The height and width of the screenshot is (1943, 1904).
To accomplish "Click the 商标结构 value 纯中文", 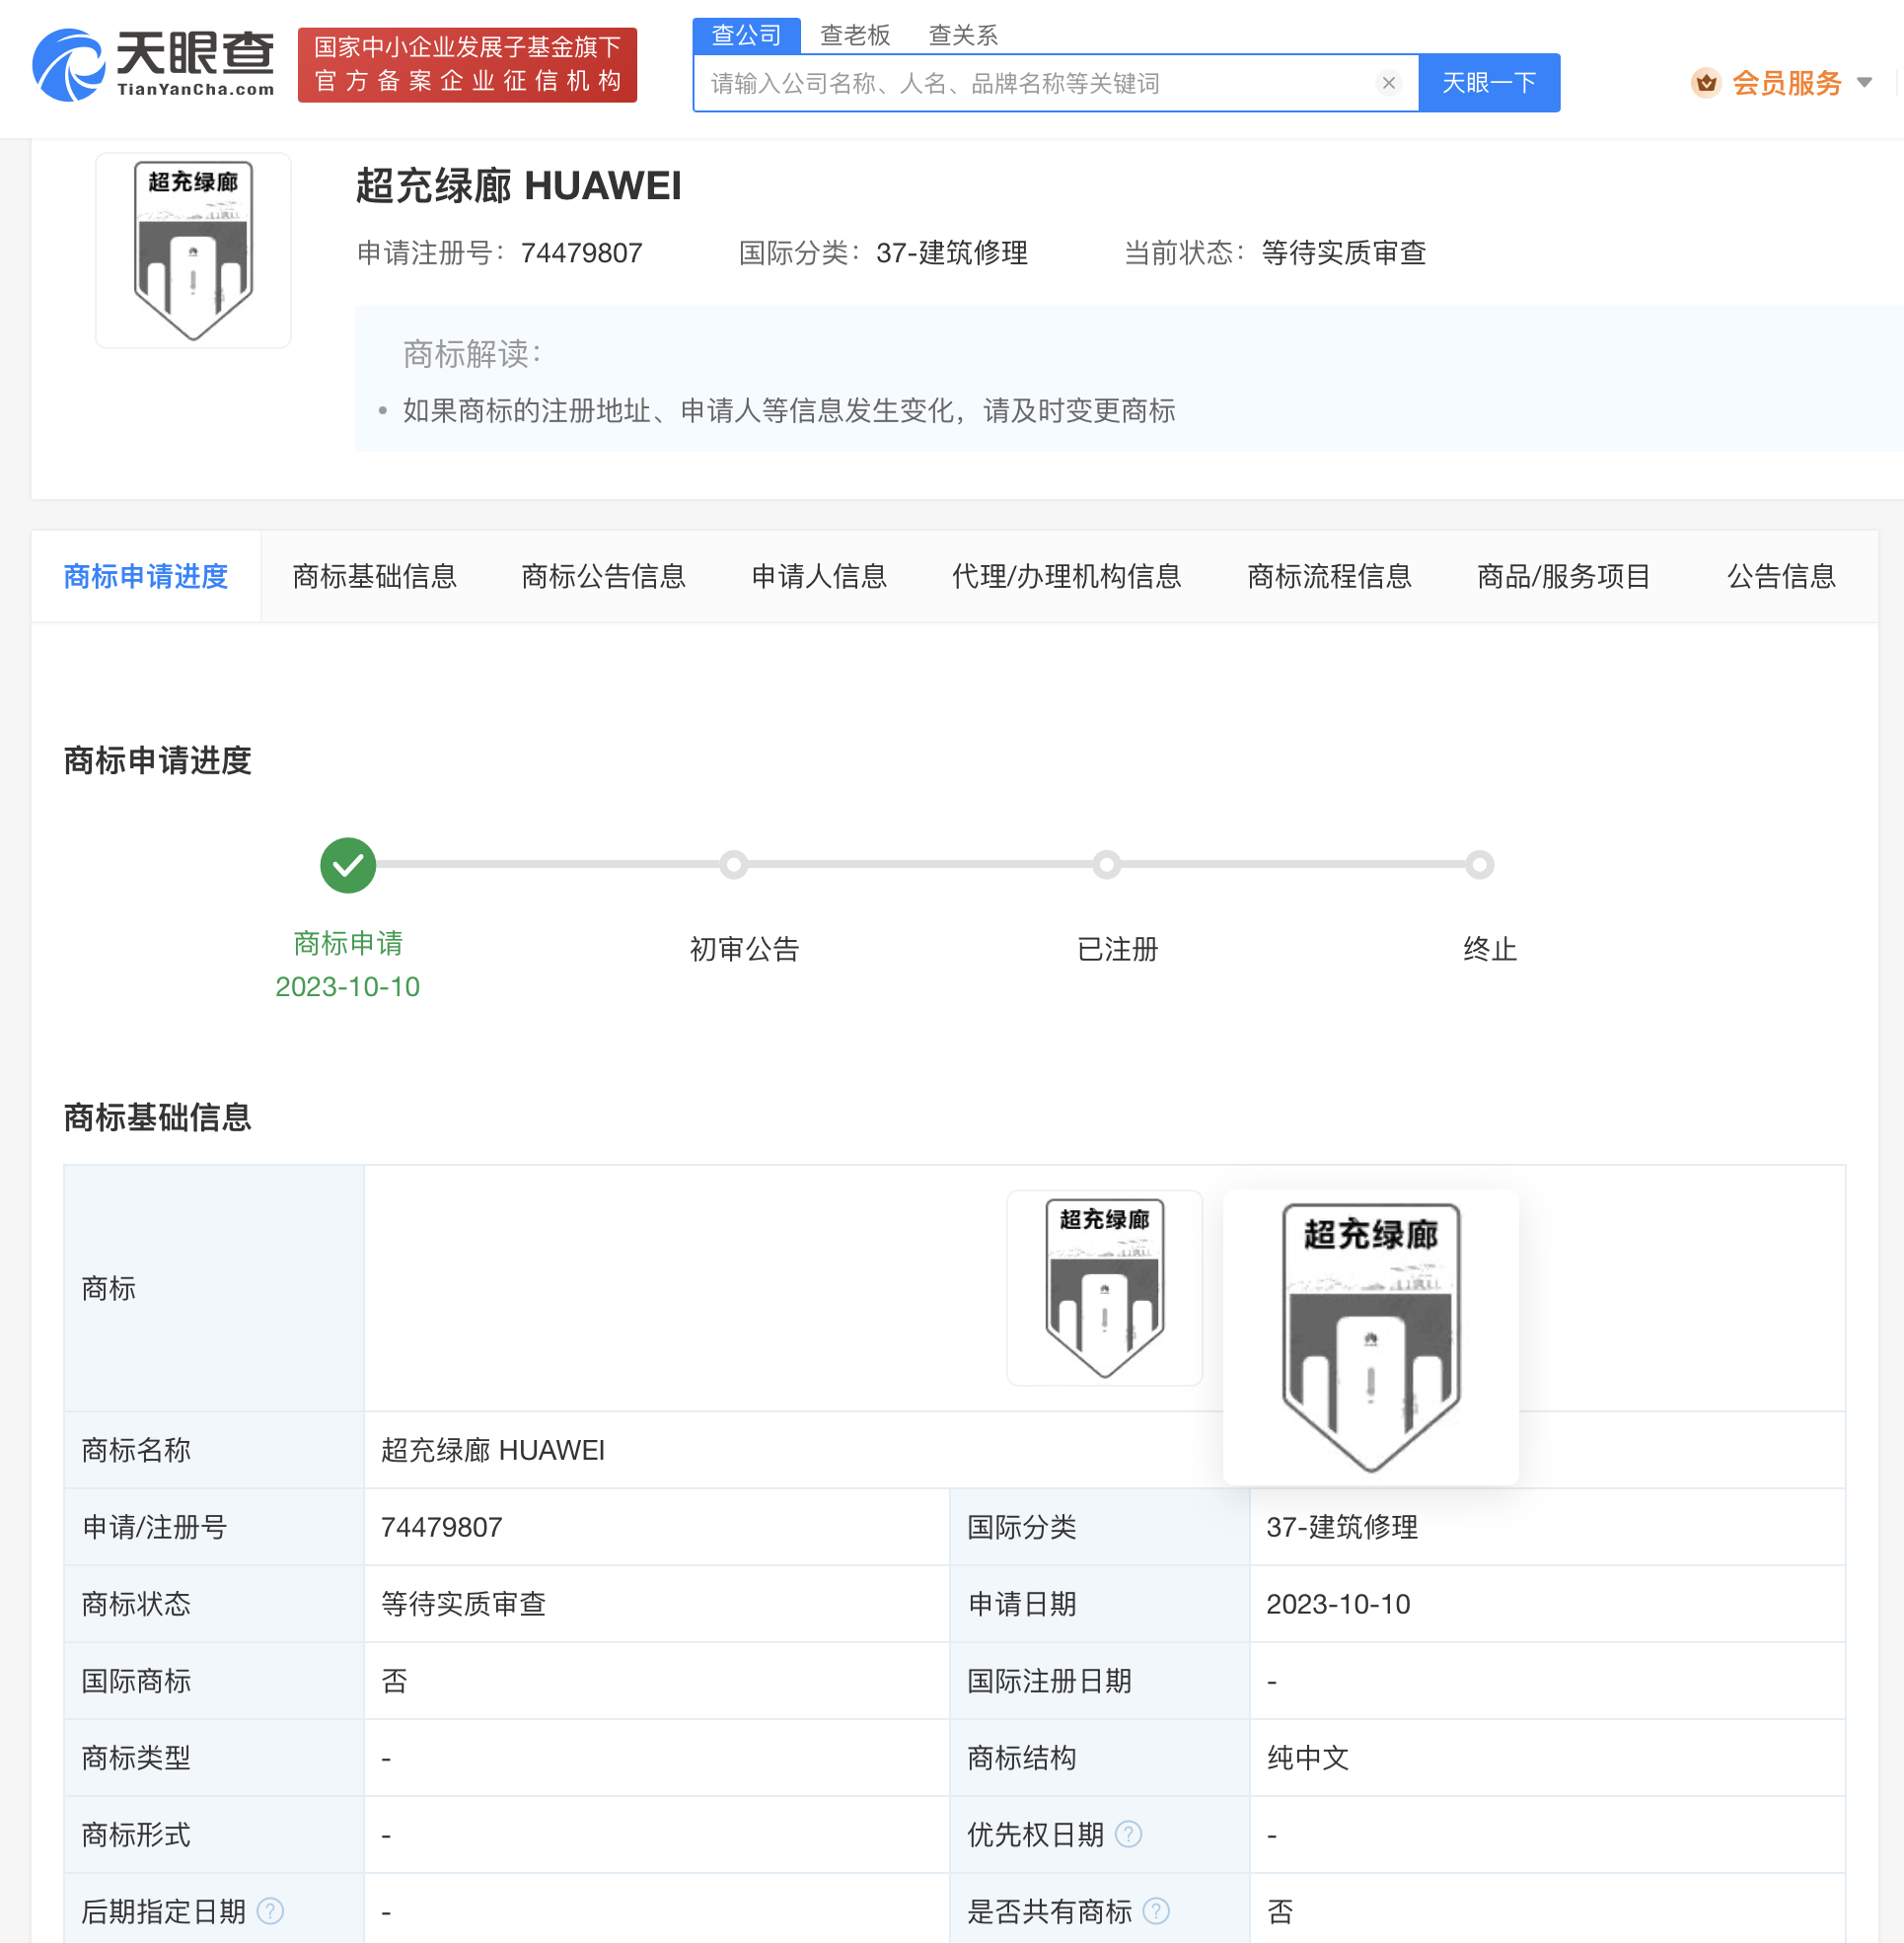I will [x=1308, y=1758].
